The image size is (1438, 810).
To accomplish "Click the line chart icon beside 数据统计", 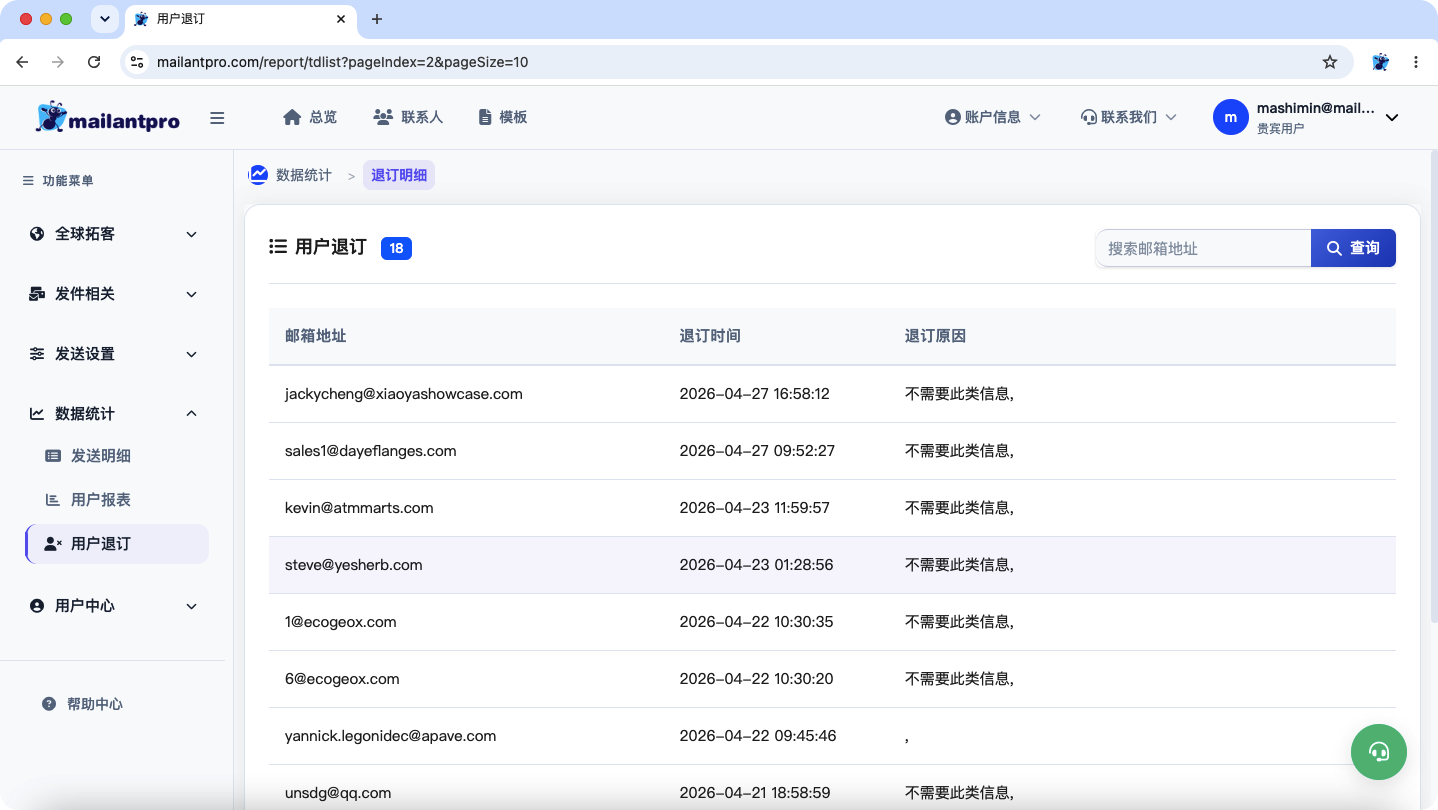I will [37, 414].
